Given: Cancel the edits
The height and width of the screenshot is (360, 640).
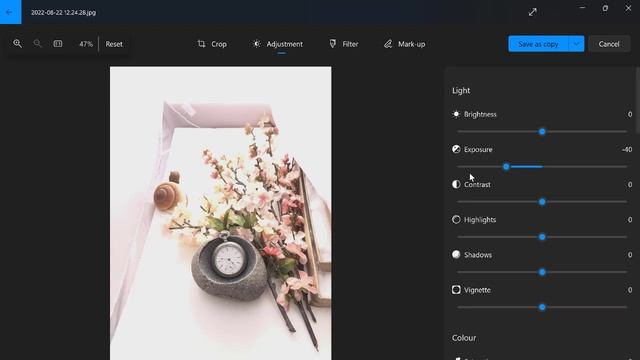Looking at the screenshot, I should pyautogui.click(x=609, y=44).
